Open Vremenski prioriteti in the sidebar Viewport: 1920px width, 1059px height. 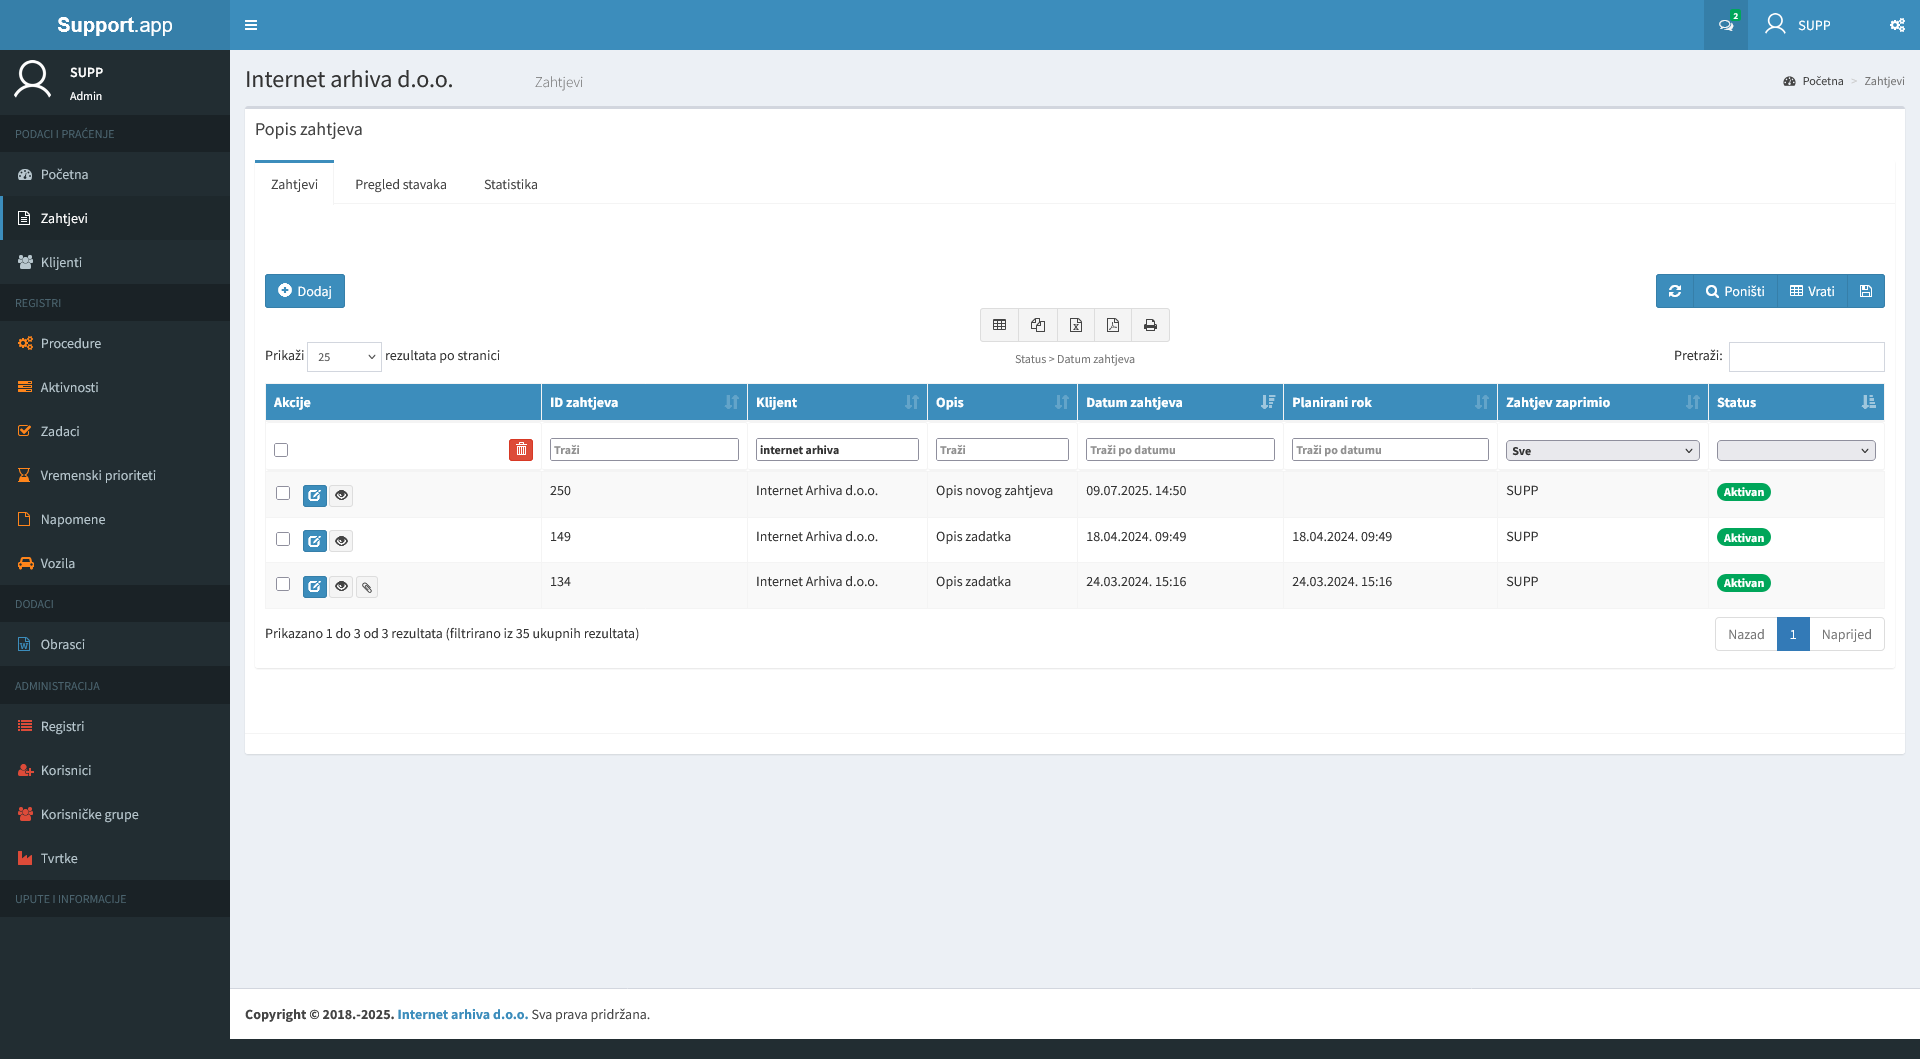115,475
